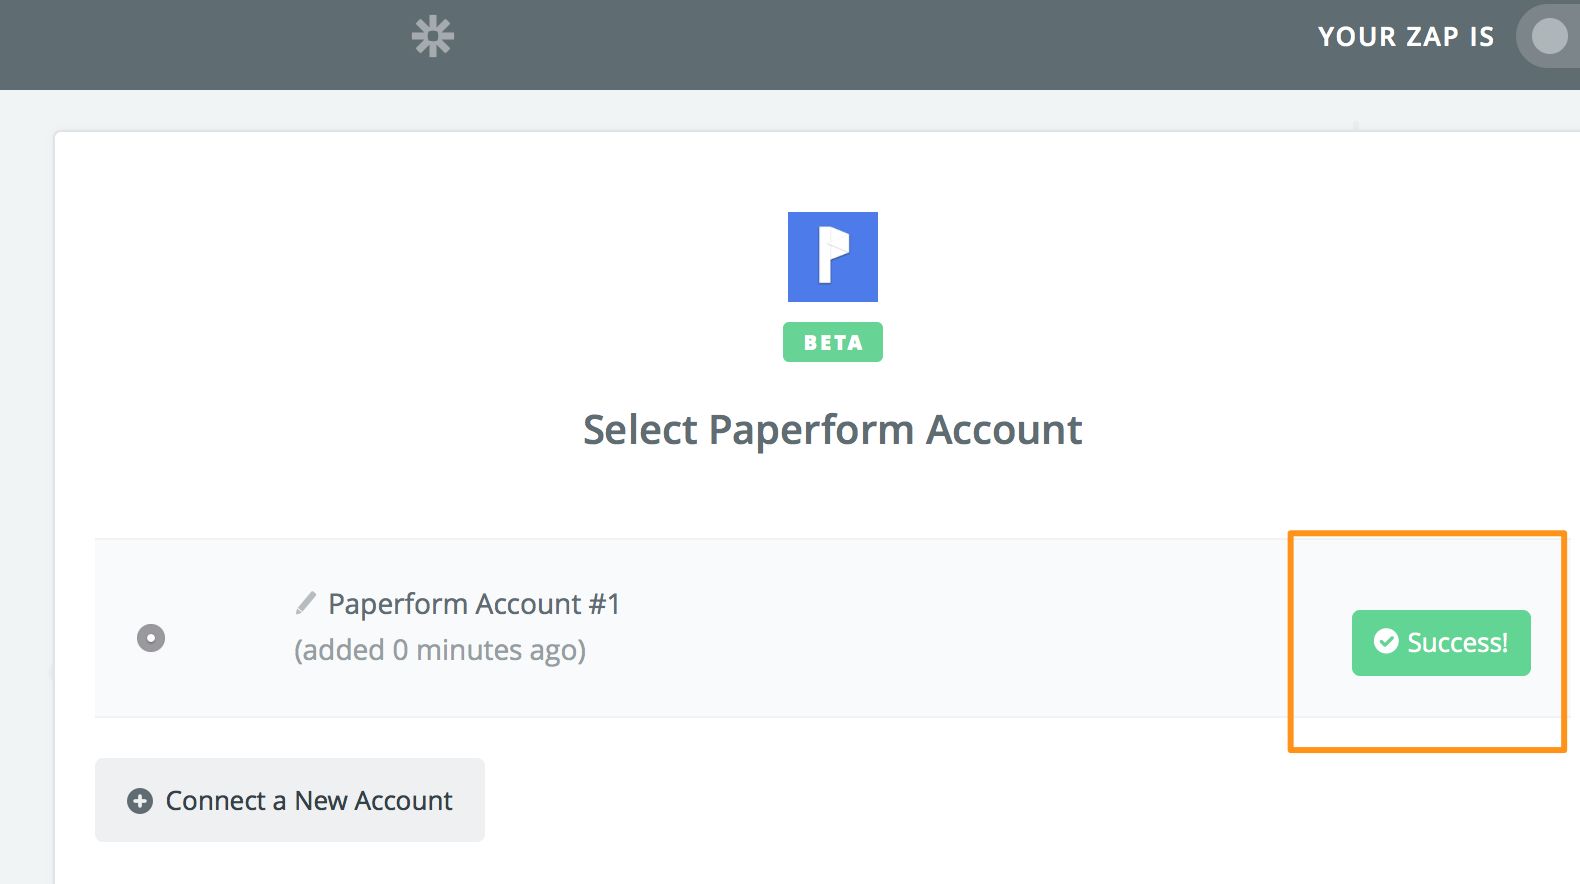This screenshot has width=1580, height=884.
Task: Click the green BETA badge
Action: click(833, 342)
